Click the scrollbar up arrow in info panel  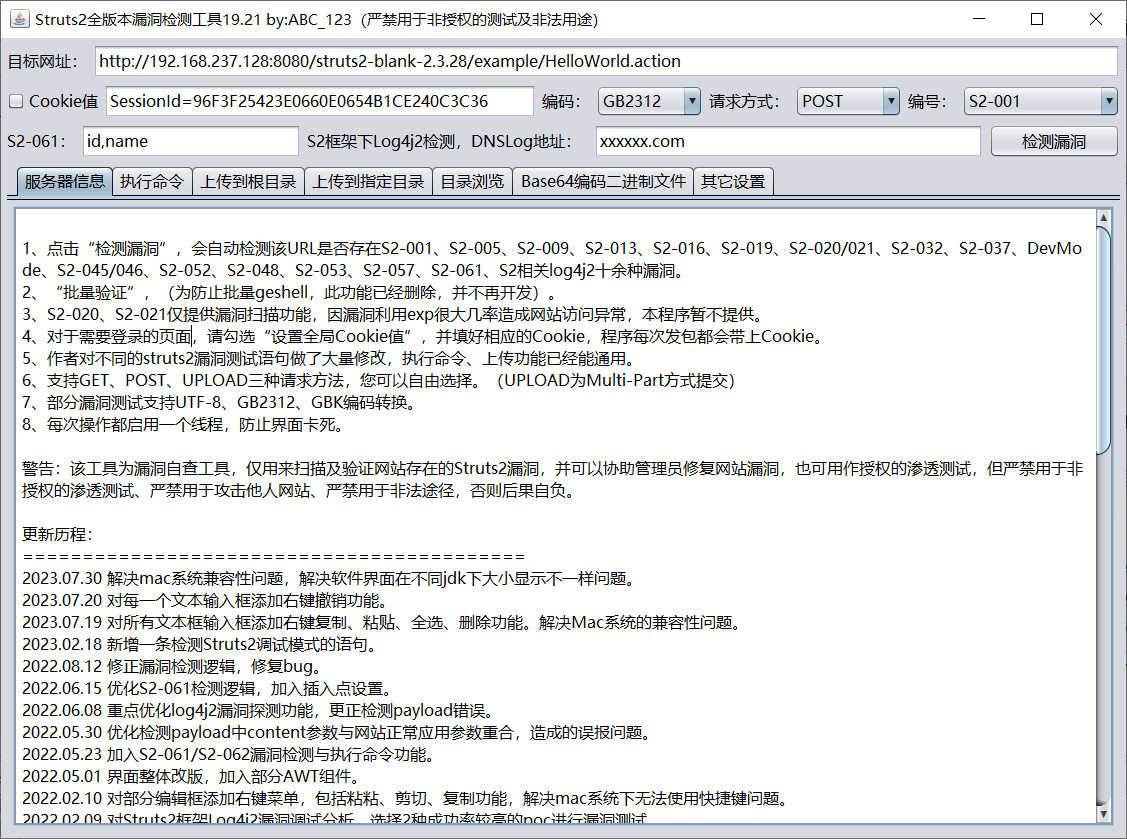pos(1103,217)
